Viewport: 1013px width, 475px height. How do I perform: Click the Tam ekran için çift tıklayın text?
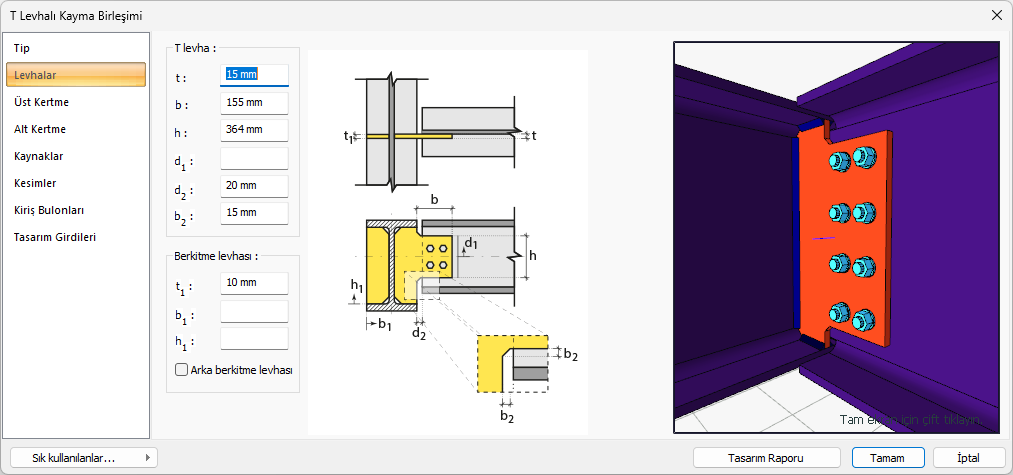pyautogui.click(x=911, y=419)
